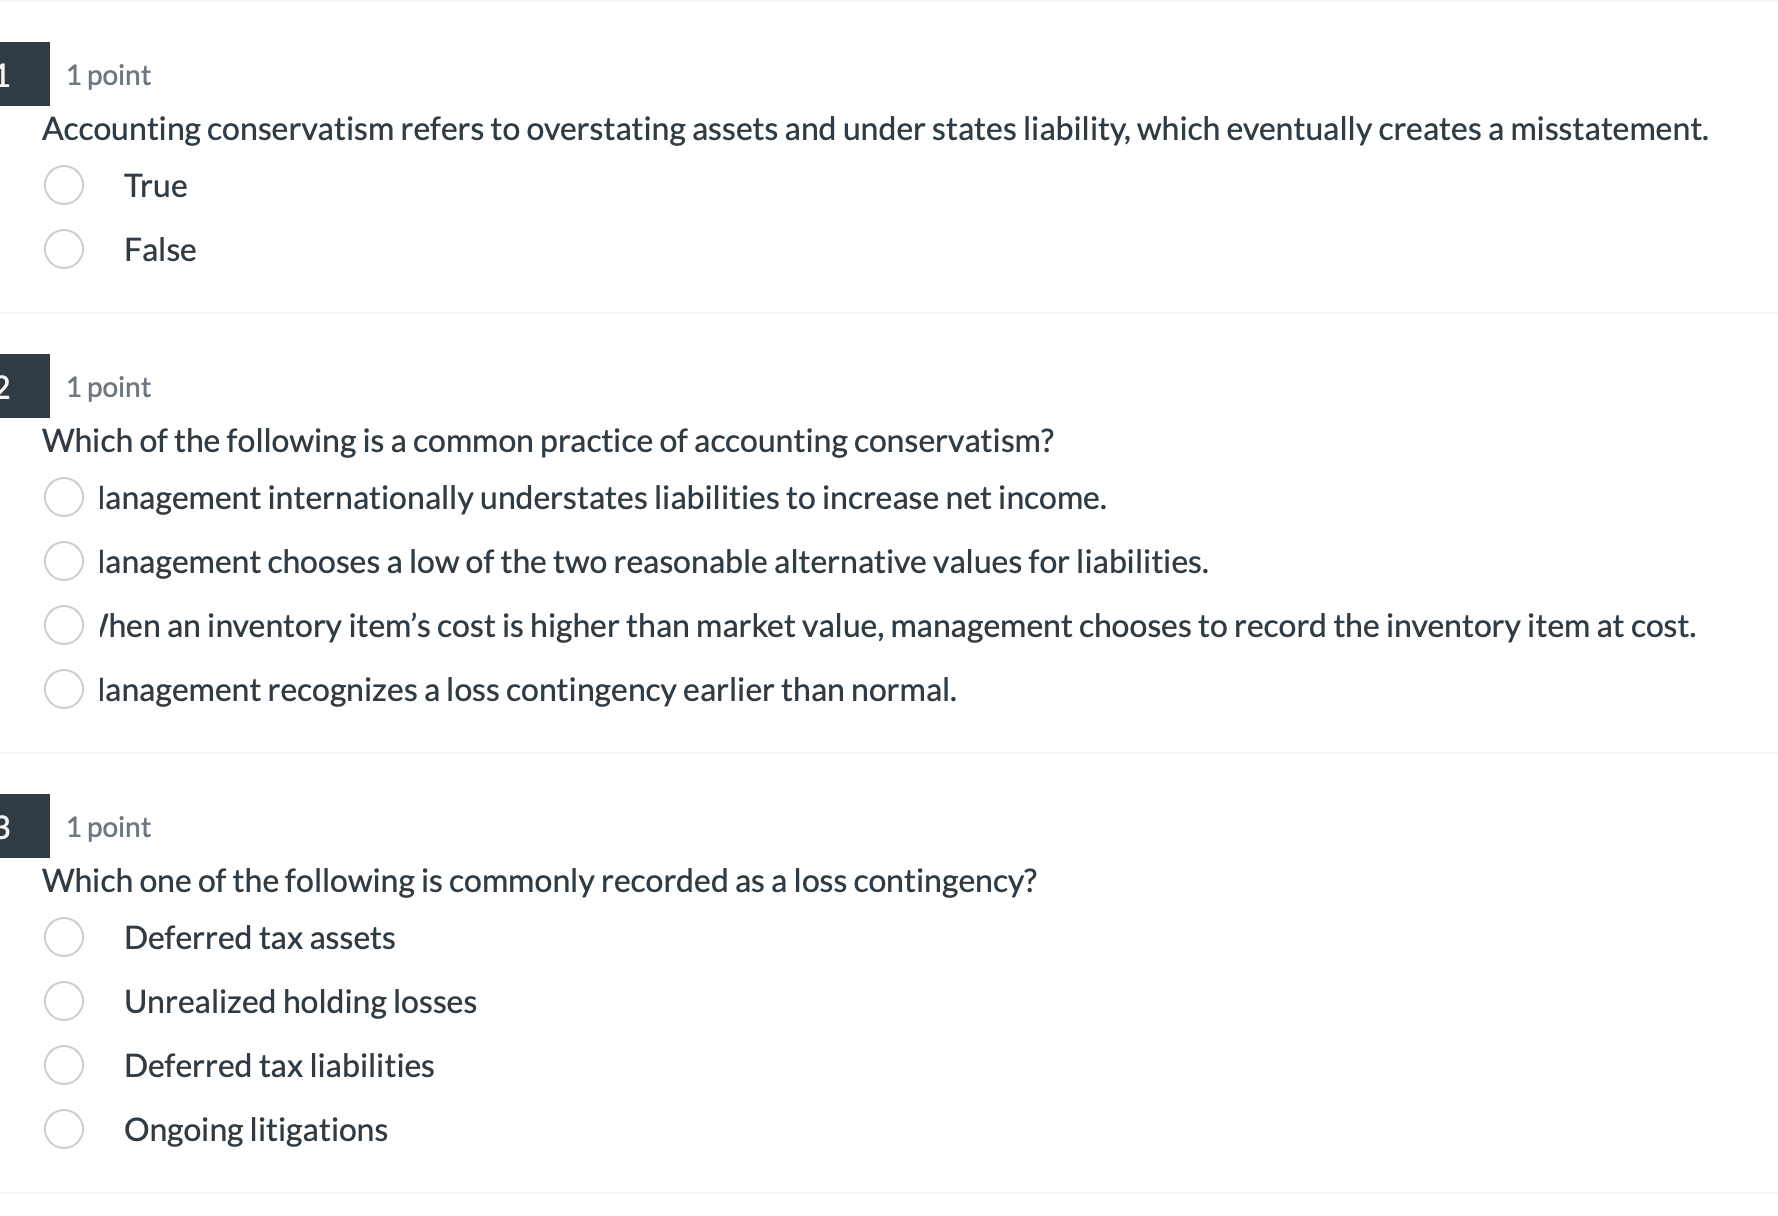The image size is (1778, 1216).
Task: Select False for question 1
Action: click(63, 250)
